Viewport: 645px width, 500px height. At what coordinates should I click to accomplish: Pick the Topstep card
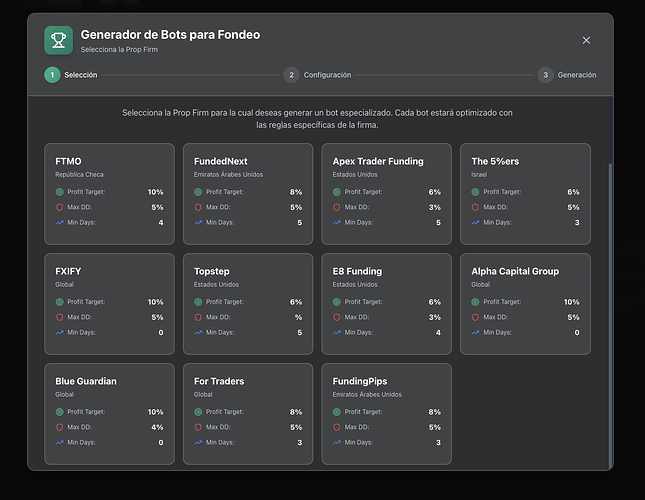pyautogui.click(x=248, y=304)
